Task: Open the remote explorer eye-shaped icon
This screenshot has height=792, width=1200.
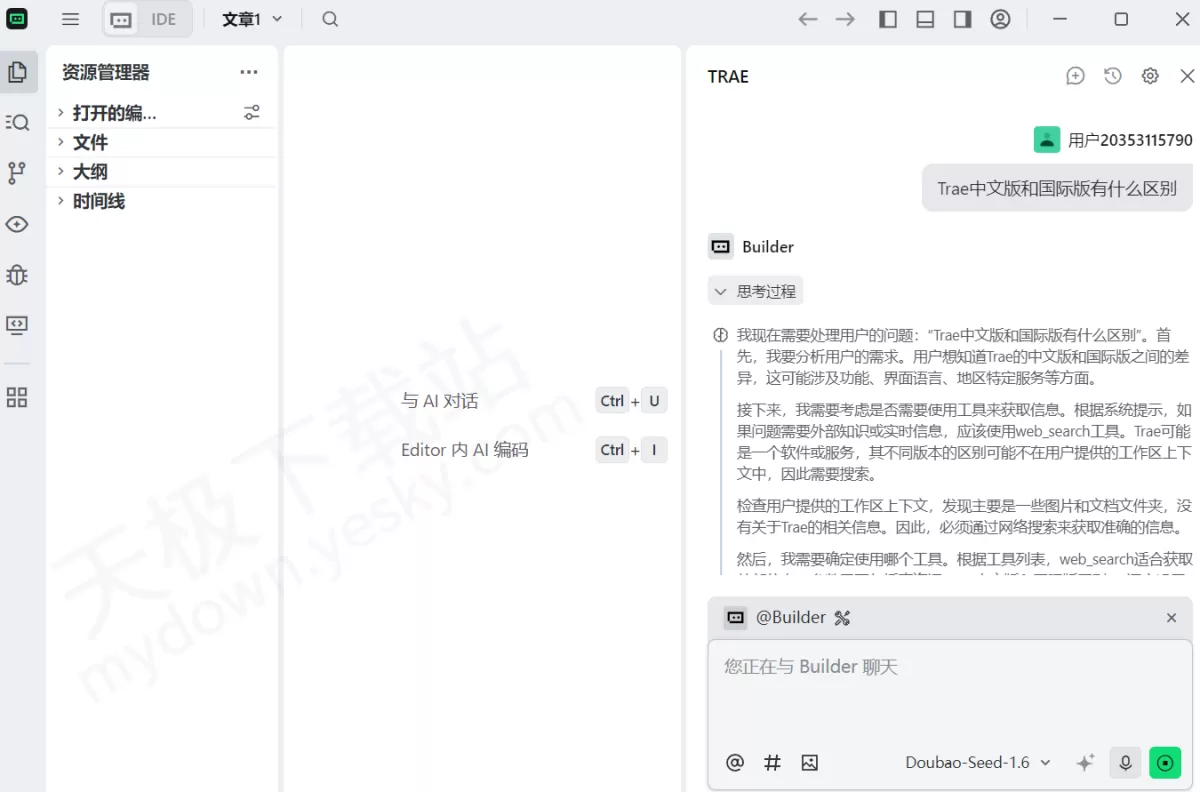Action: pos(17,224)
